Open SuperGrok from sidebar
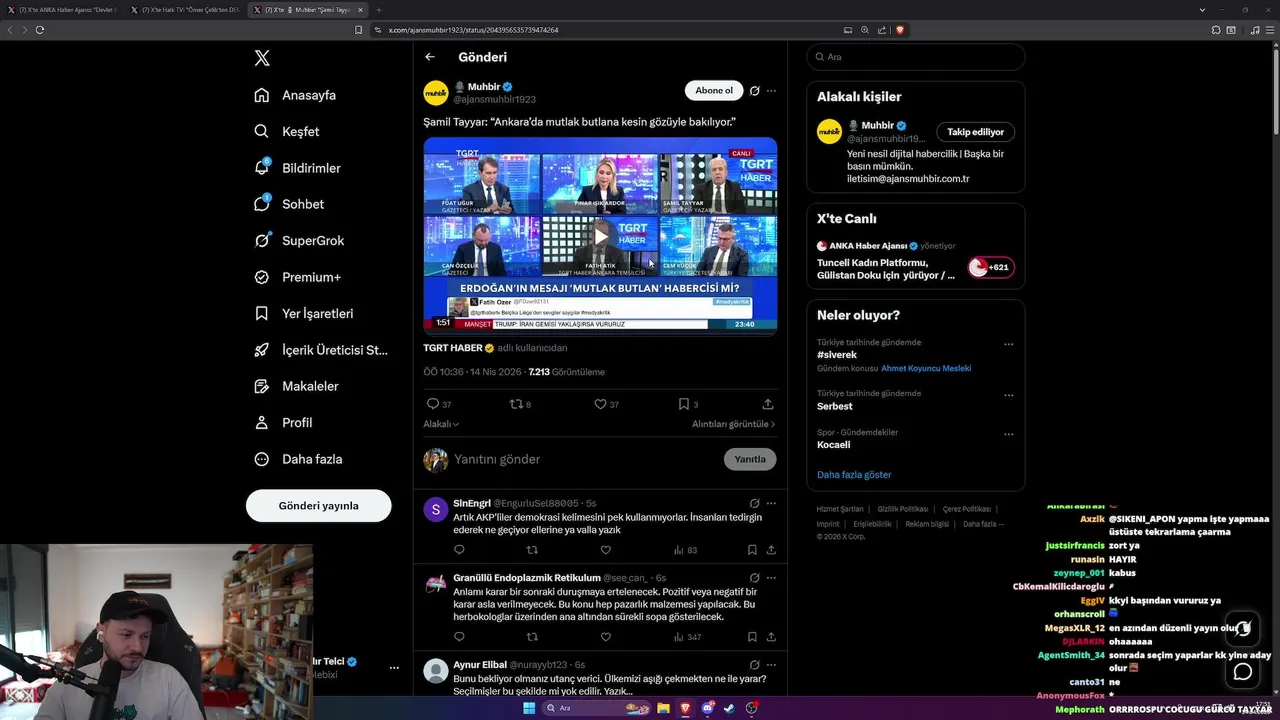Screen dimensions: 1280x720 [300, 240]
